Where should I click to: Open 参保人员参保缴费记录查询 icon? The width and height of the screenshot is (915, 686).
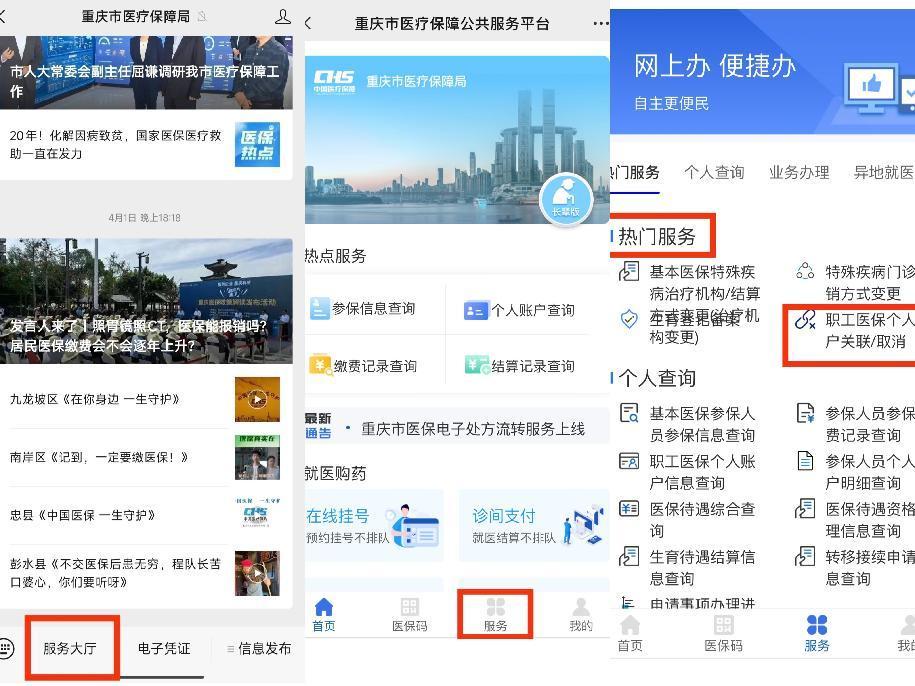[x=805, y=413]
